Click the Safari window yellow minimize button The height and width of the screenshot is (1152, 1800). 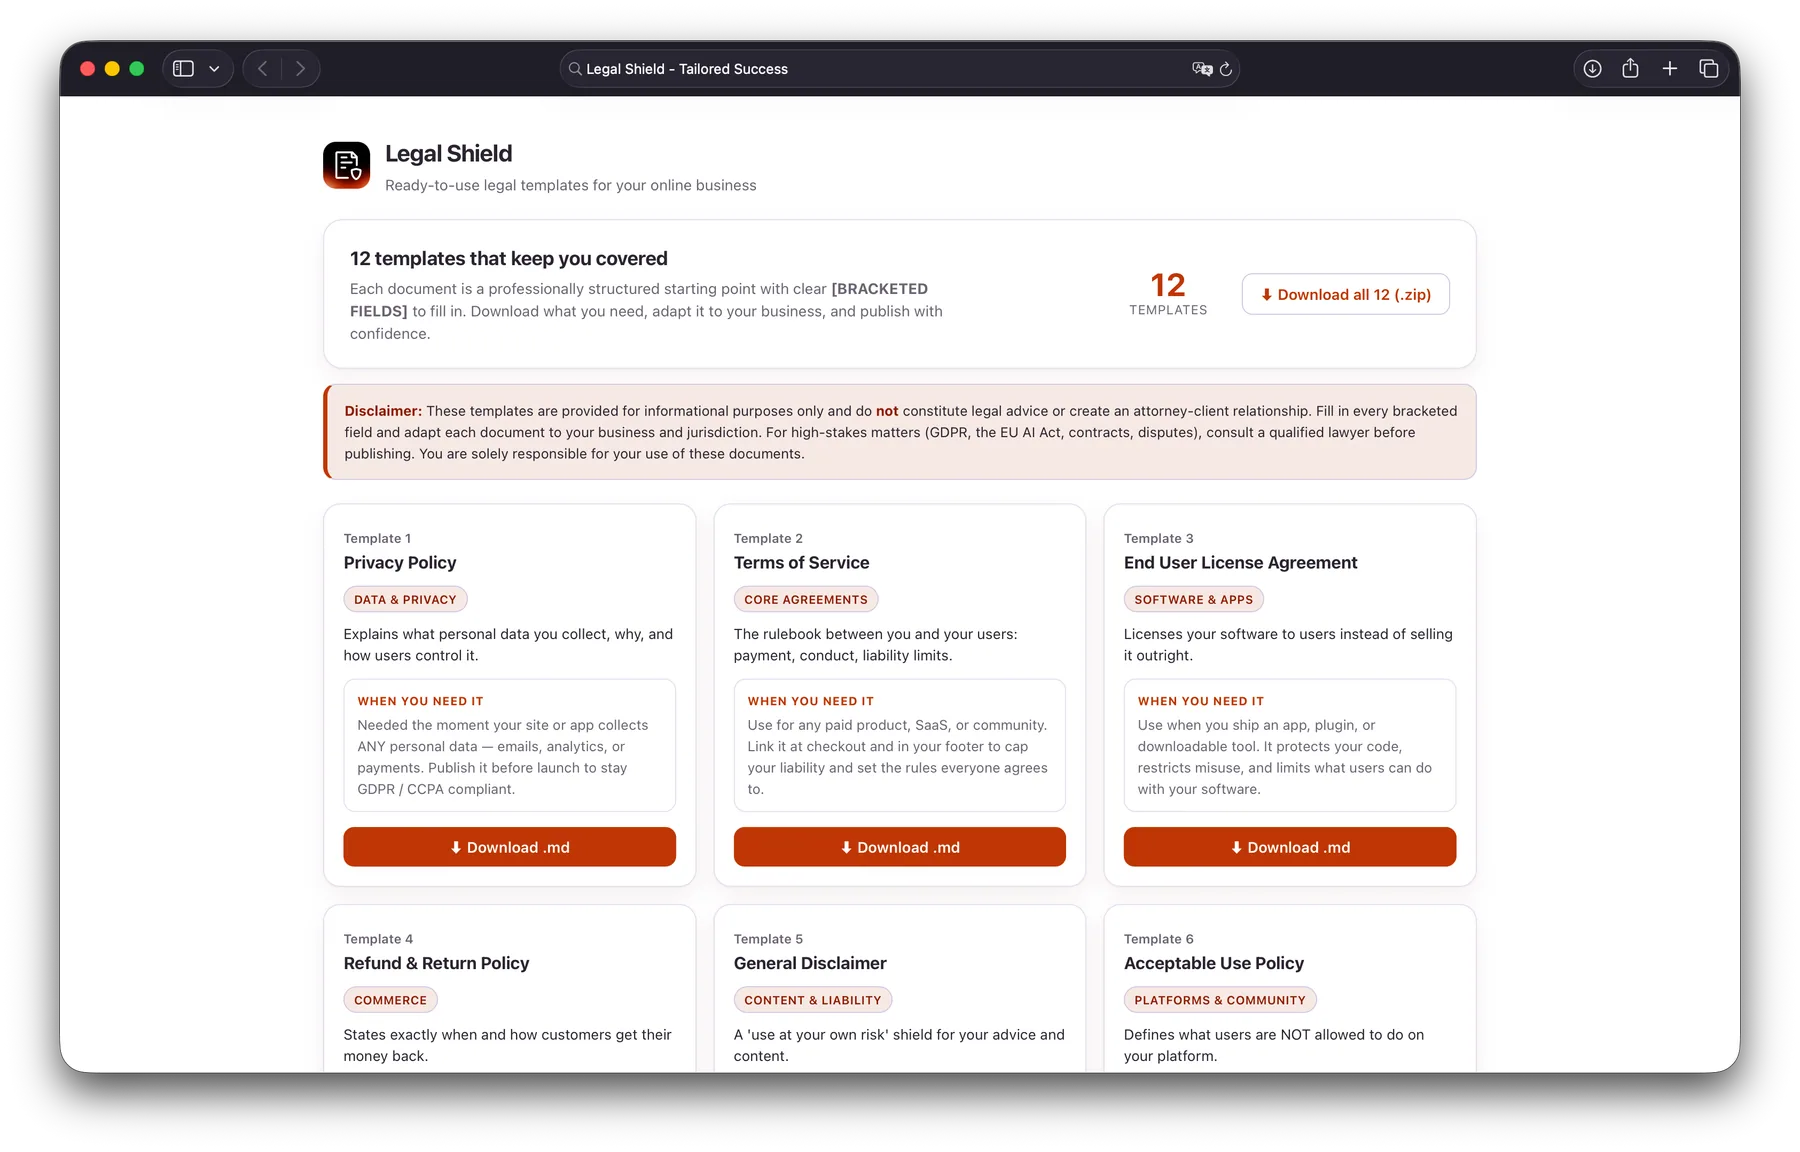(112, 69)
